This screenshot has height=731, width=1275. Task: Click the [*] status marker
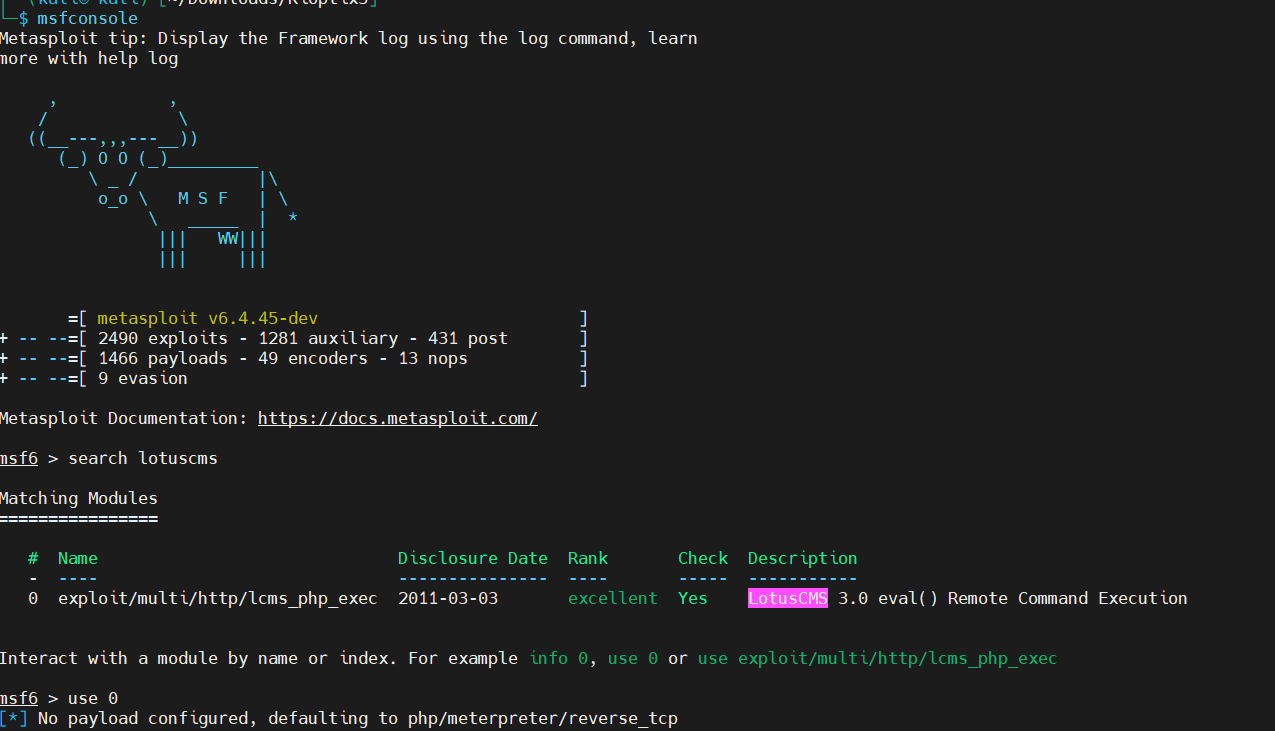[x=14, y=718]
